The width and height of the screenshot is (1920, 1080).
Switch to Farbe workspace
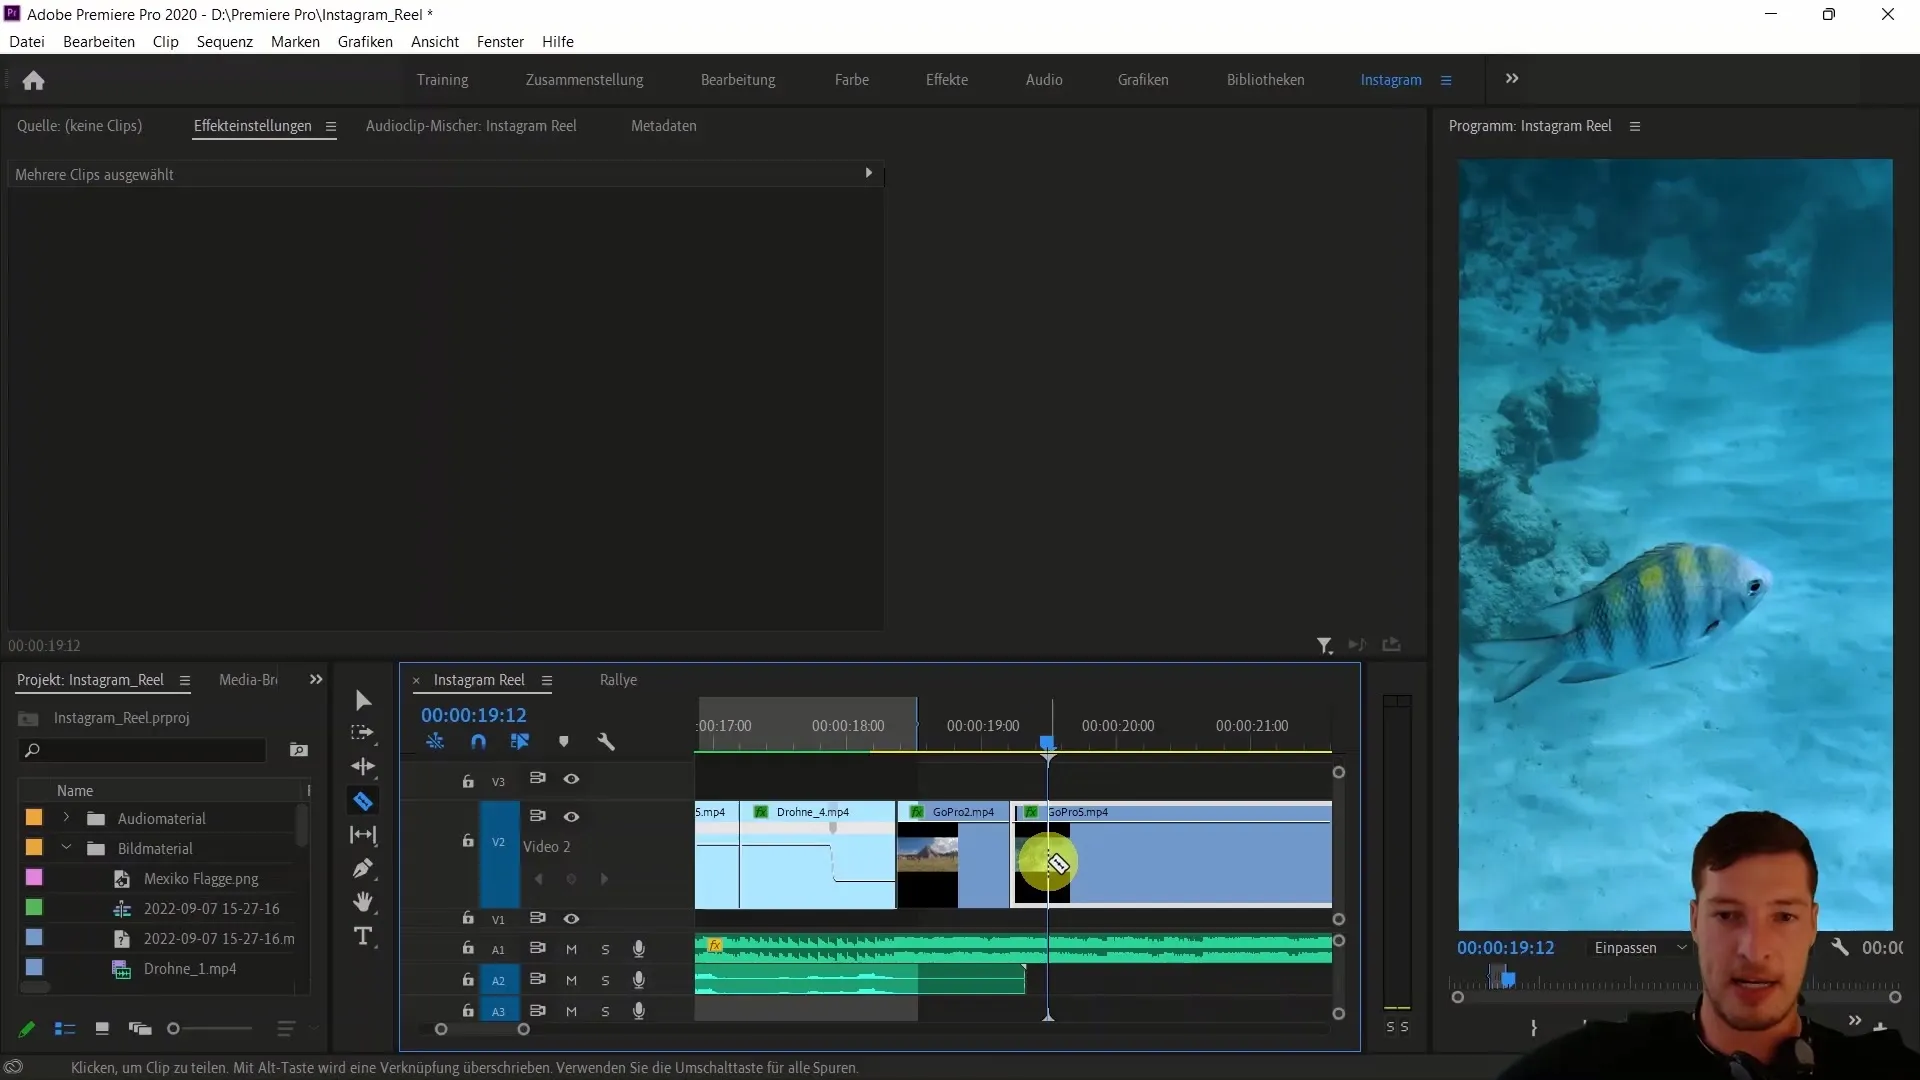(x=852, y=80)
